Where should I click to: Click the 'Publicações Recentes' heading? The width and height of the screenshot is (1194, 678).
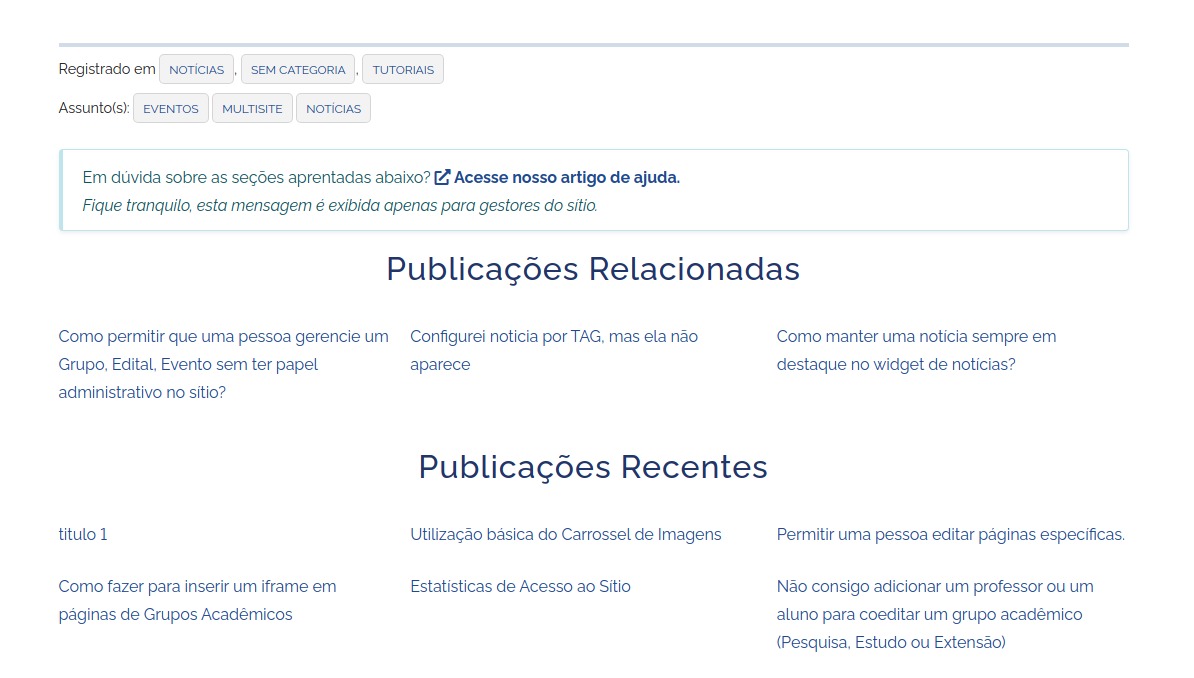(593, 467)
